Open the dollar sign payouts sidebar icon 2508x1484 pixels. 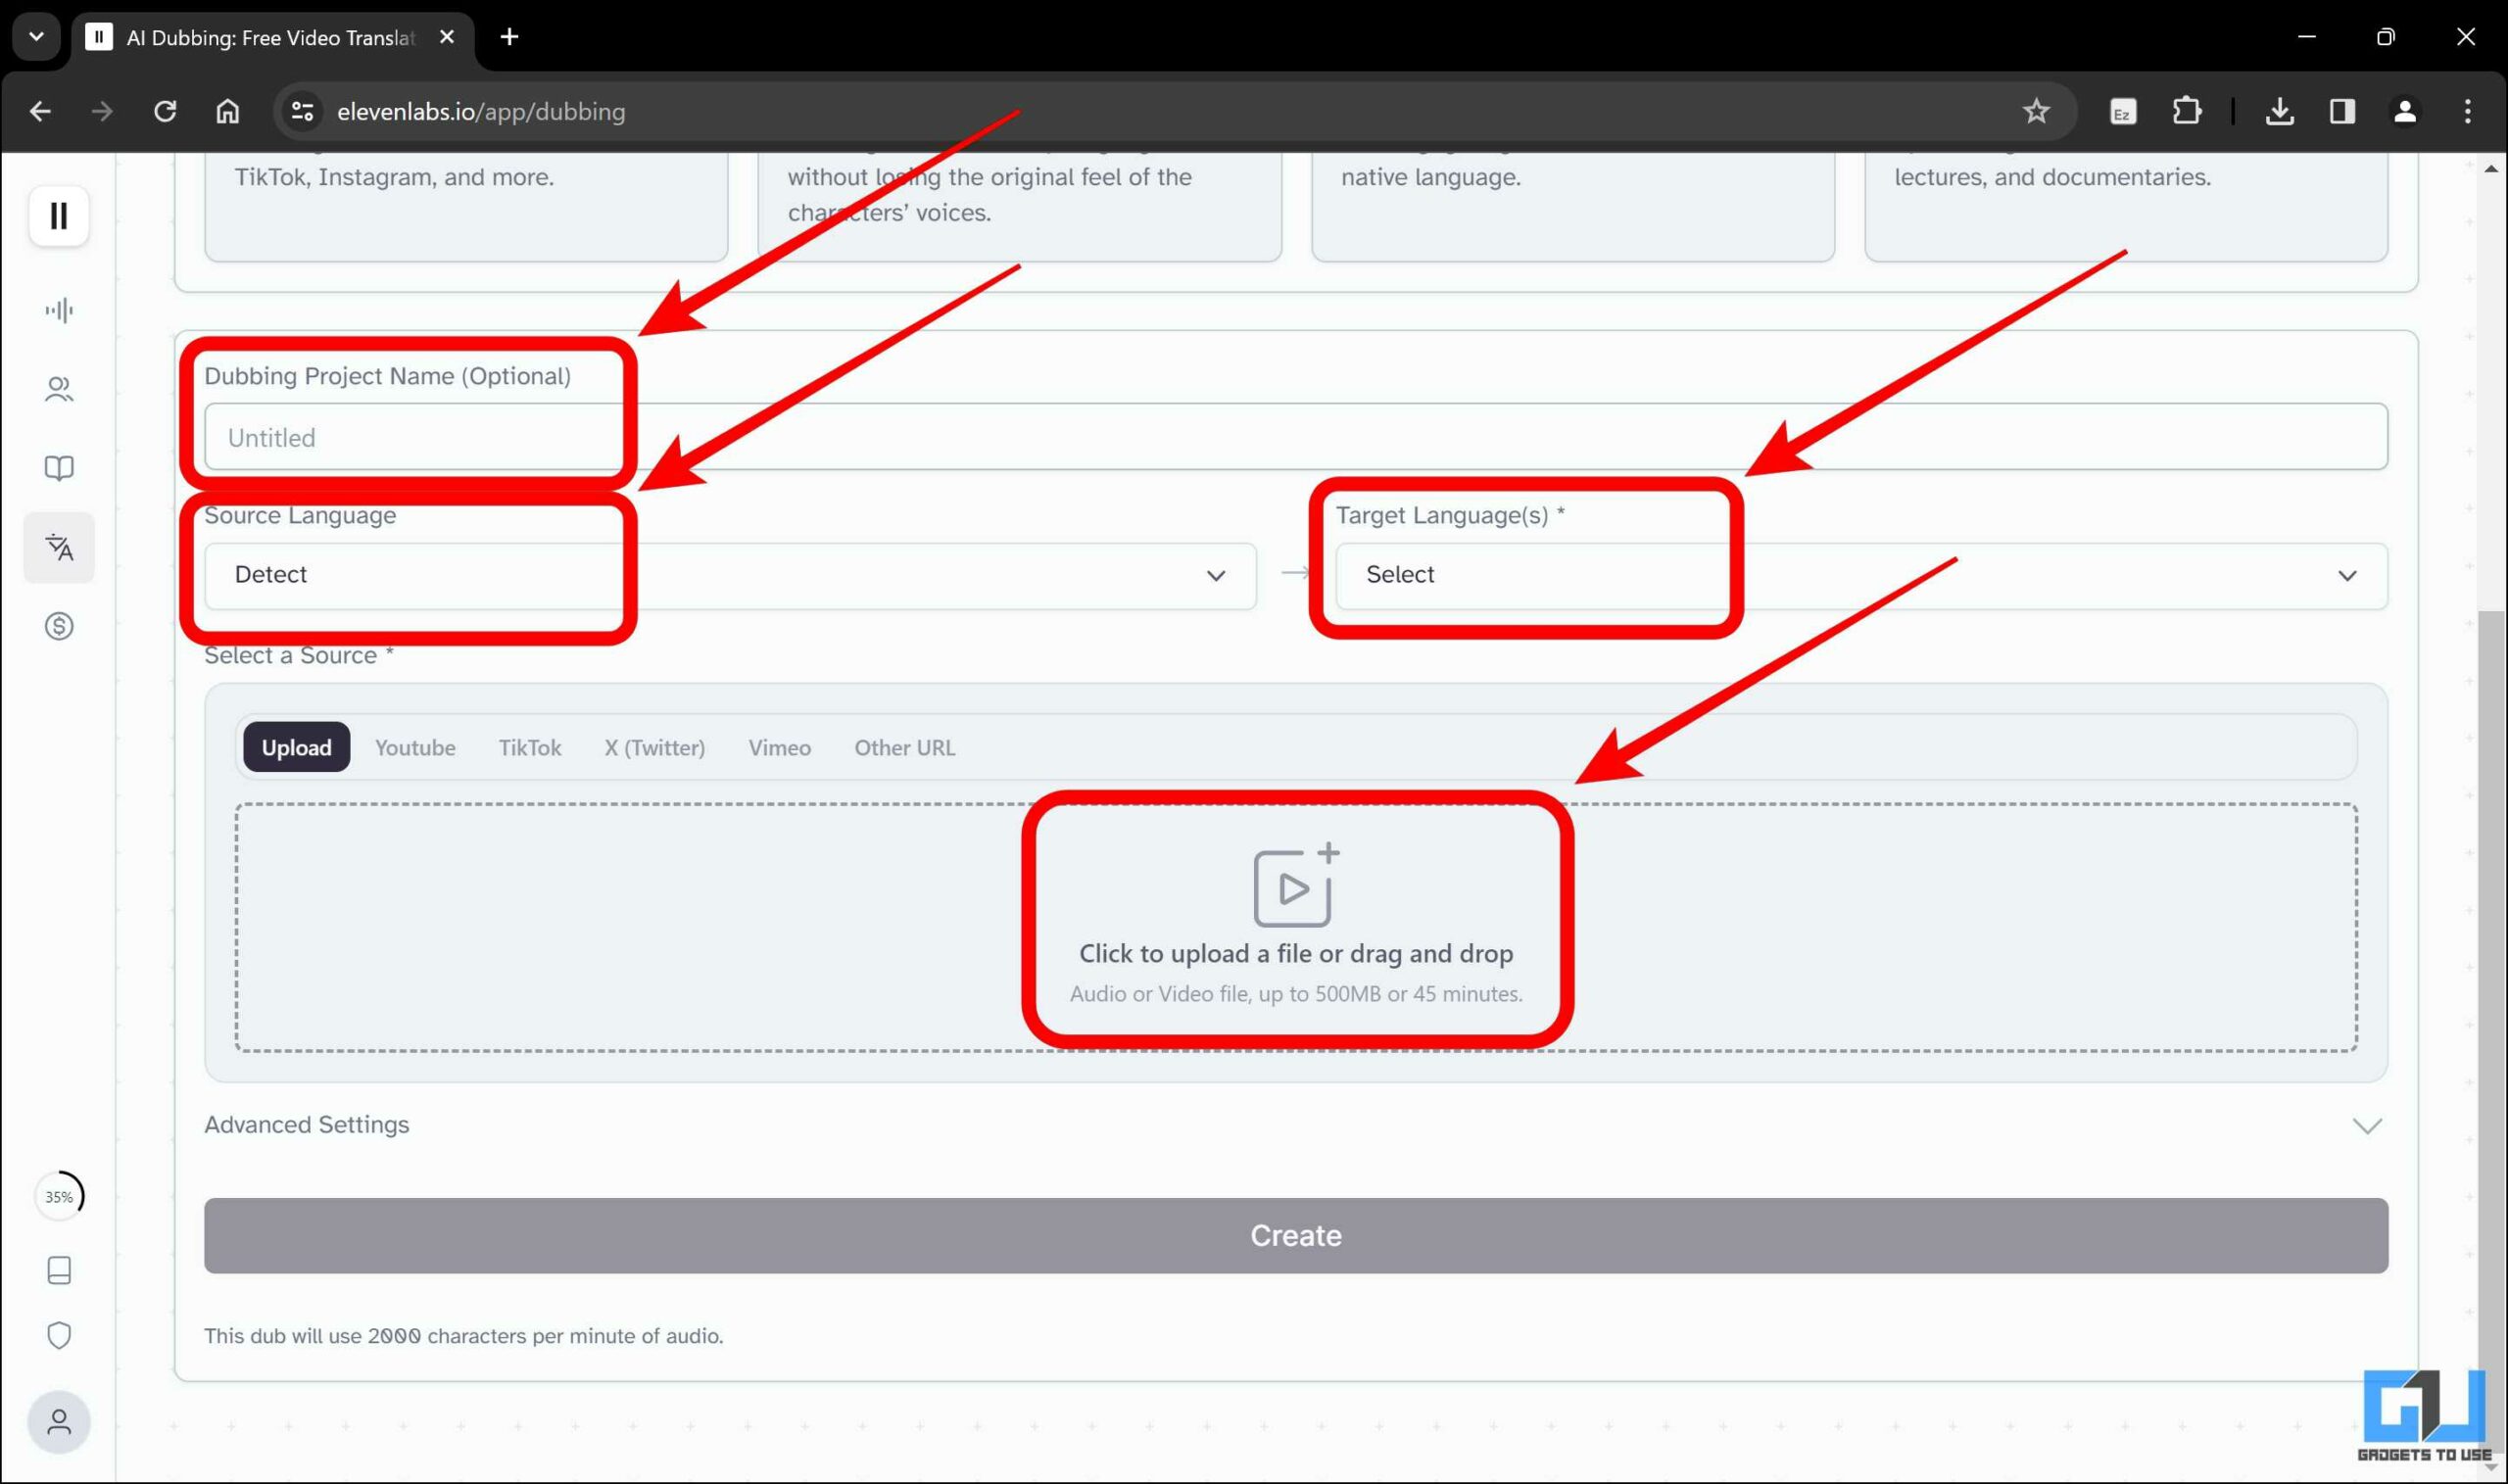click(x=59, y=626)
